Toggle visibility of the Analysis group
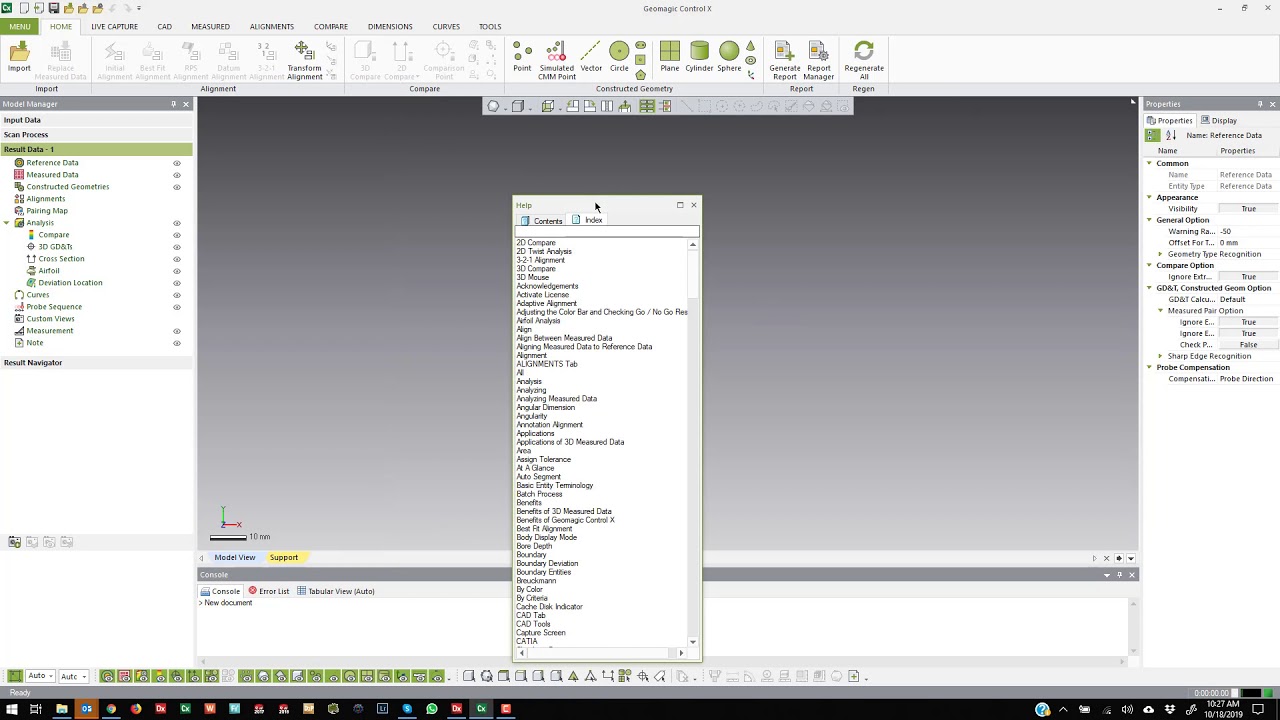 click(x=177, y=223)
